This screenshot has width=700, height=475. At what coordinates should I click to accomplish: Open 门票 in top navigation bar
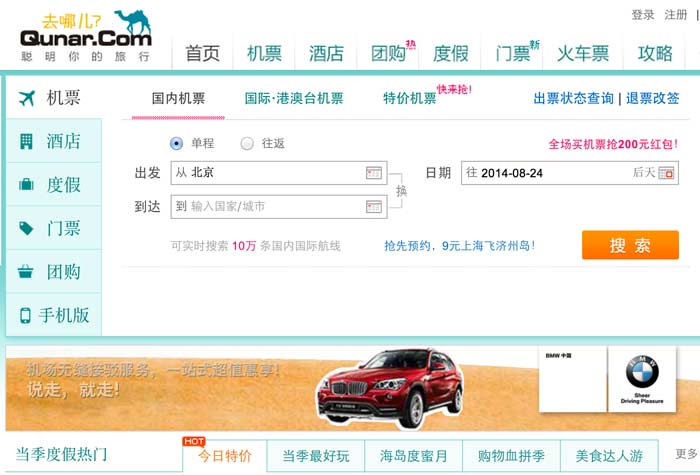pyautogui.click(x=512, y=54)
